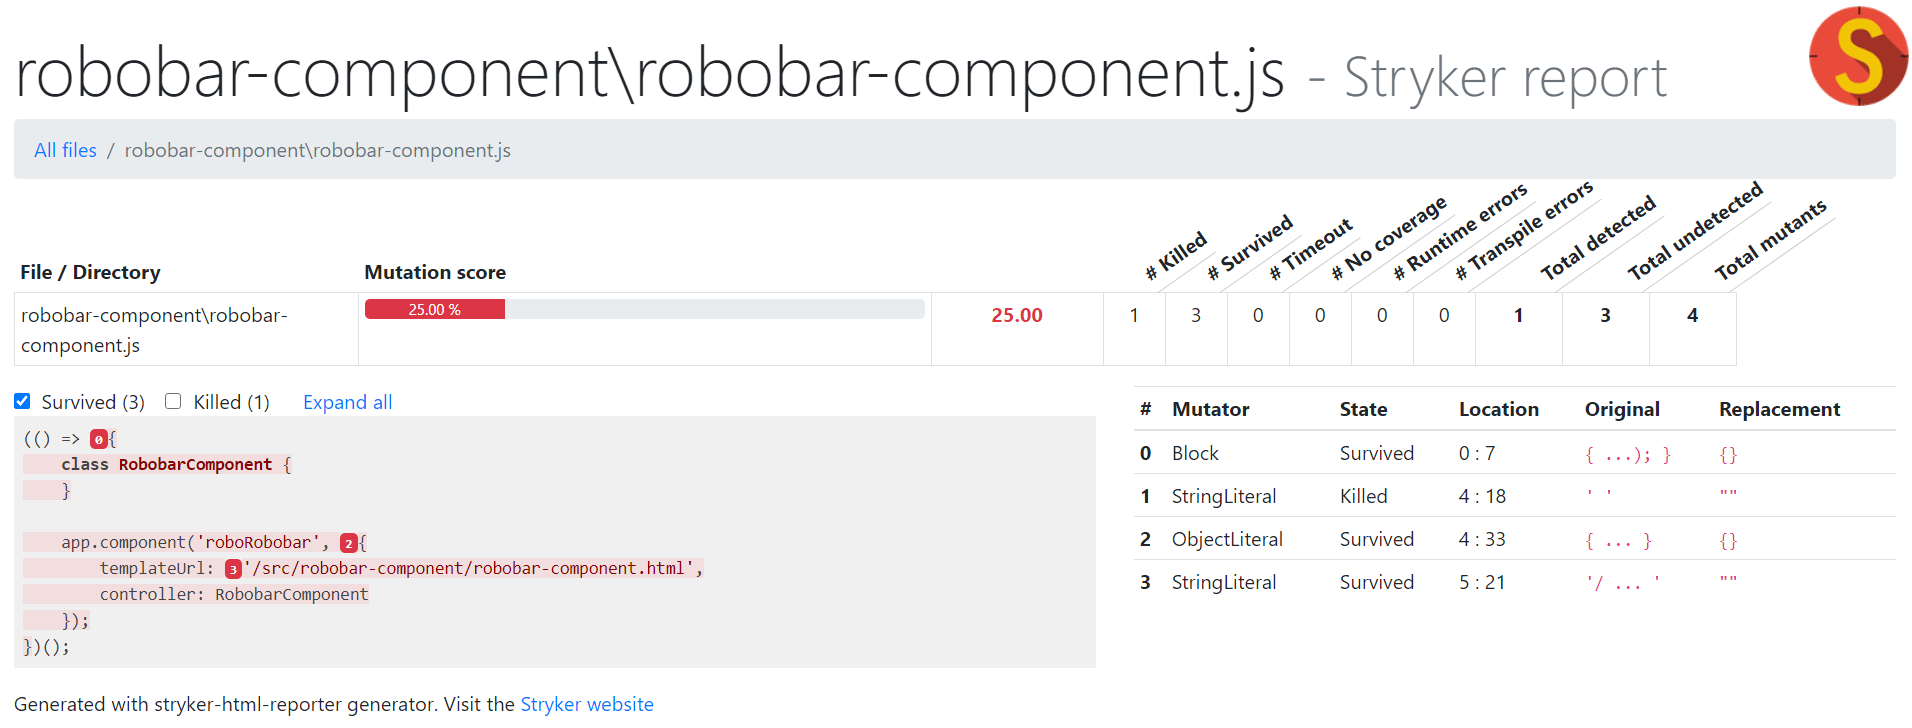Click Total mutants value 4

pos(1692,315)
